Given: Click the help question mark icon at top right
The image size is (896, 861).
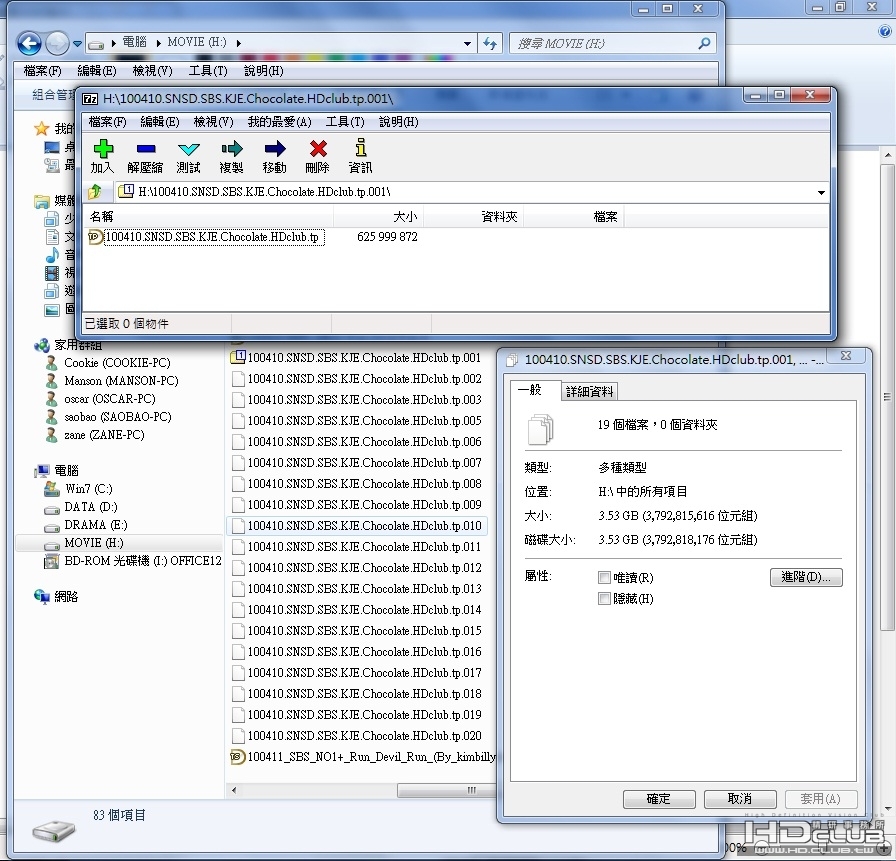Looking at the screenshot, I should tap(885, 31).
